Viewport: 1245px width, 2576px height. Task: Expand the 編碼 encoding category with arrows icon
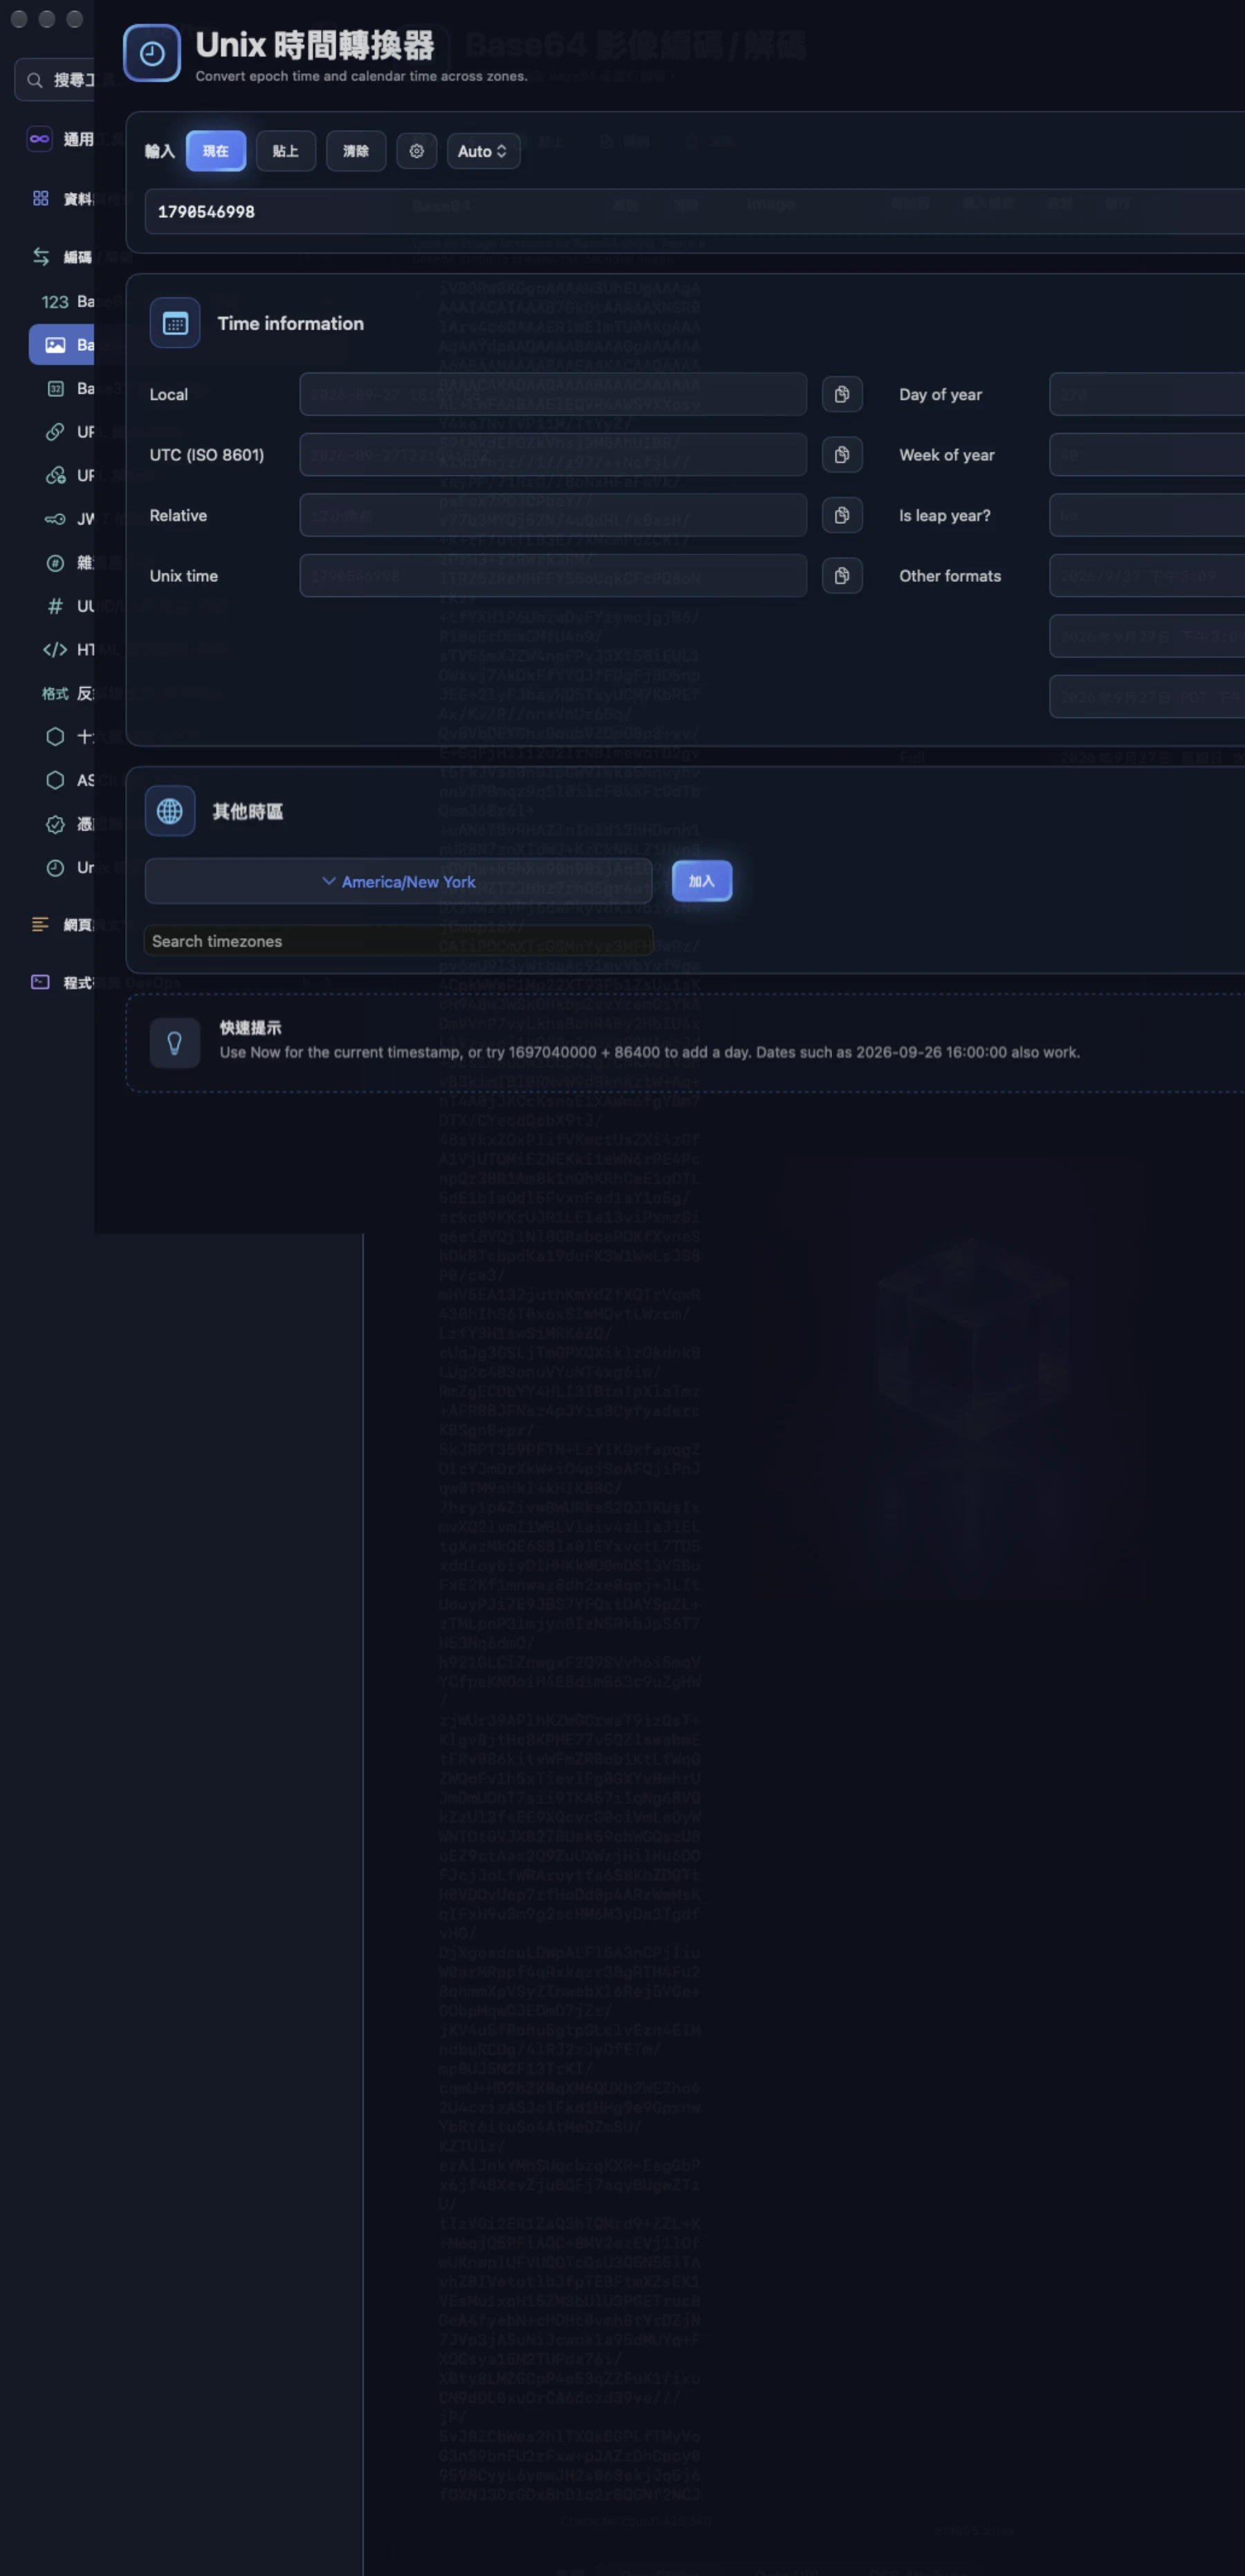(60, 257)
